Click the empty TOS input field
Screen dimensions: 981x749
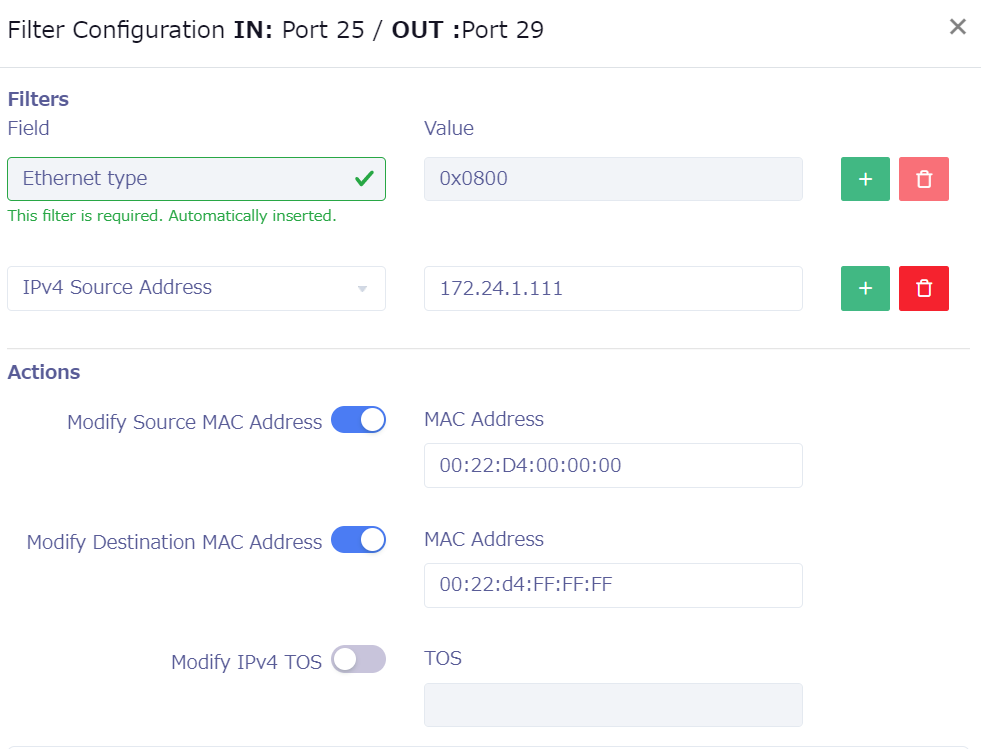pos(613,705)
